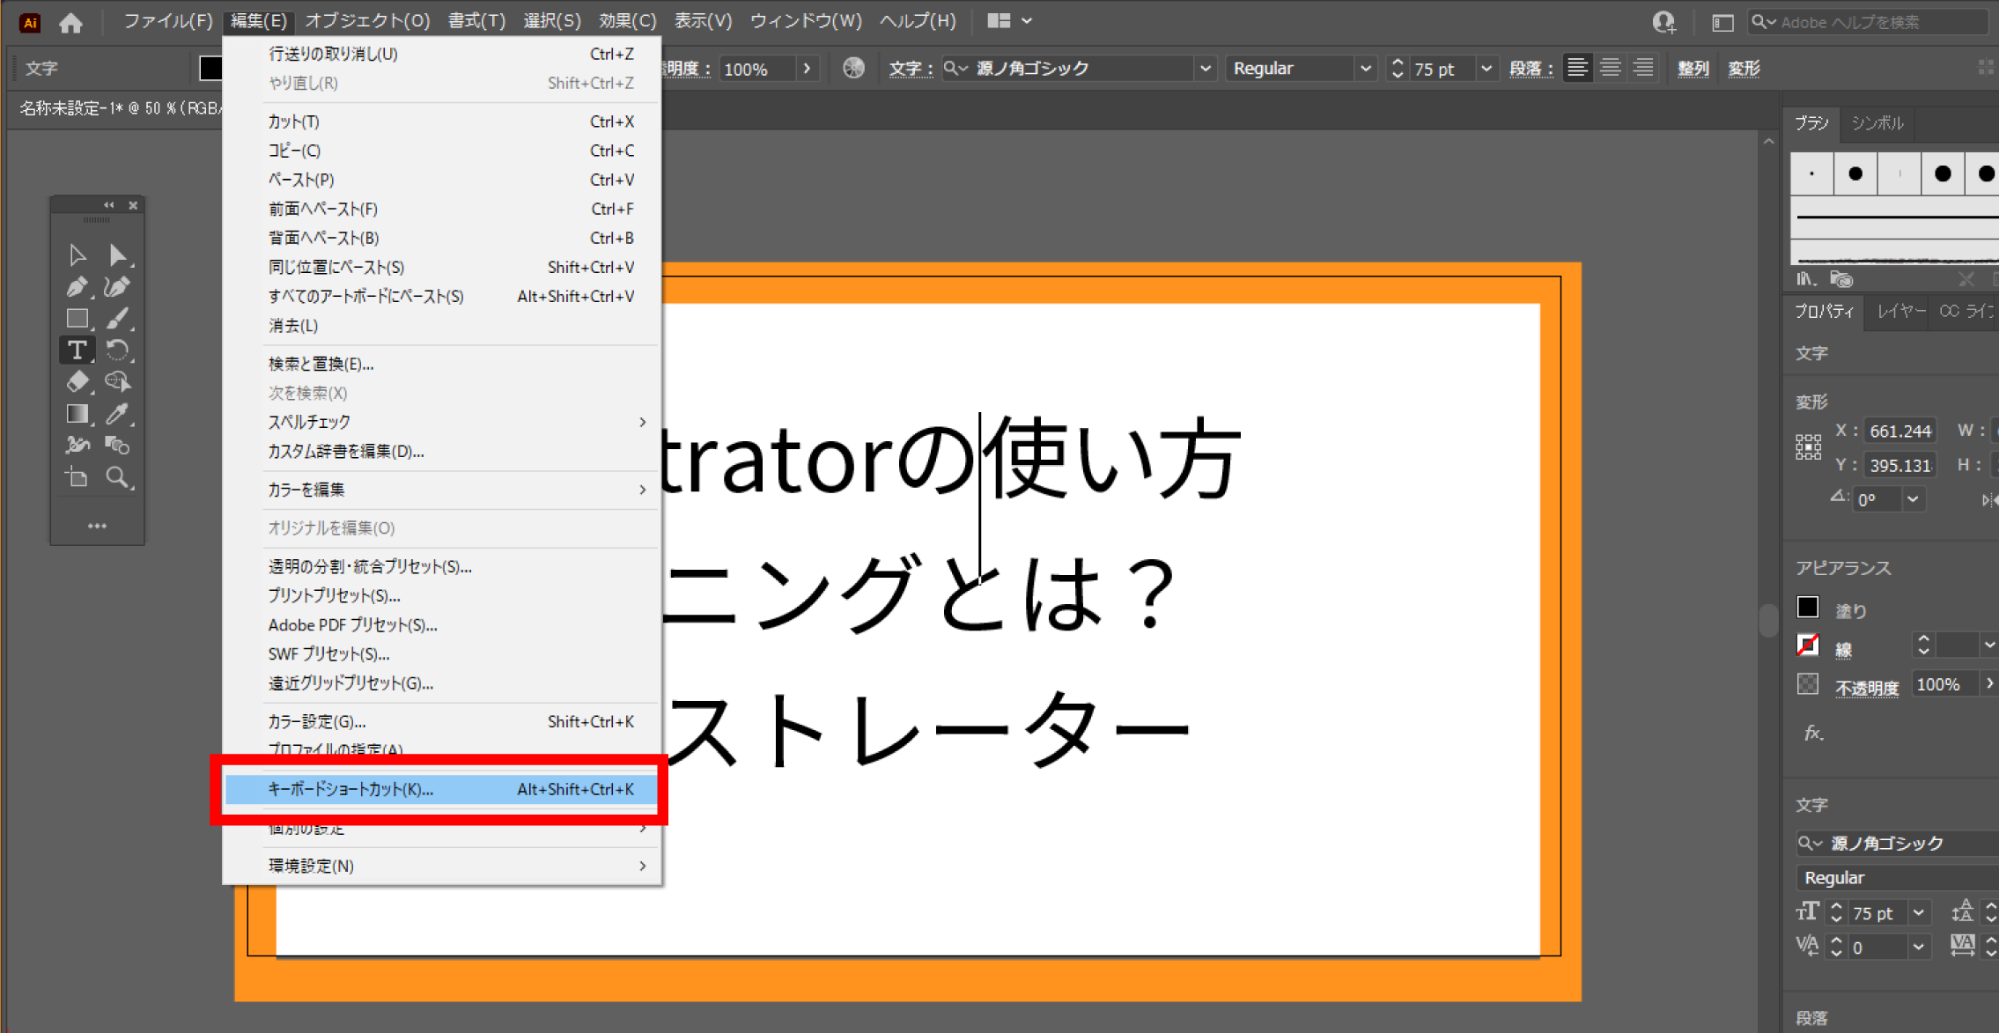Align paragraph text center
Image resolution: width=1999 pixels, height=1033 pixels.
pyautogui.click(x=1610, y=68)
